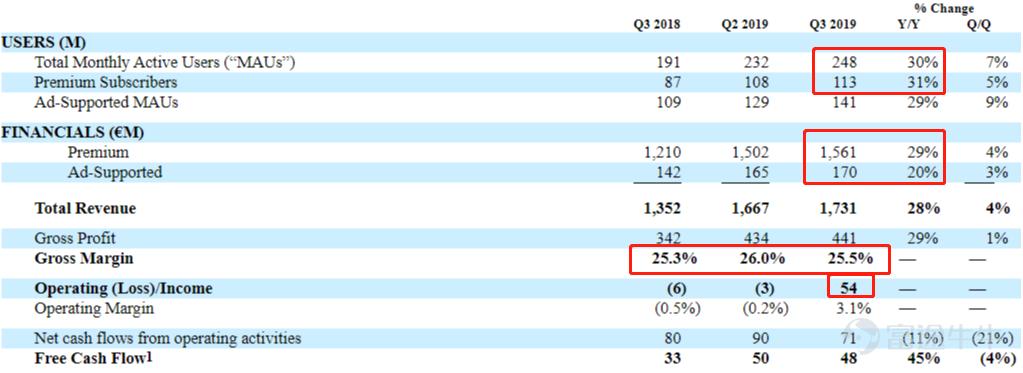This screenshot has height=373, width=1023.
Task: Click the Free Cash Flow row label
Action: pyautogui.click(x=97, y=358)
